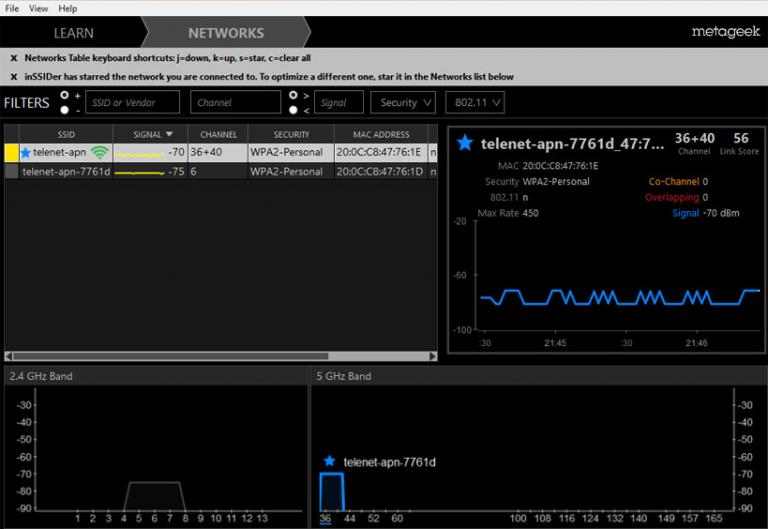The height and width of the screenshot is (529, 768).
Task: Open the Help menu
Action: (x=67, y=8)
